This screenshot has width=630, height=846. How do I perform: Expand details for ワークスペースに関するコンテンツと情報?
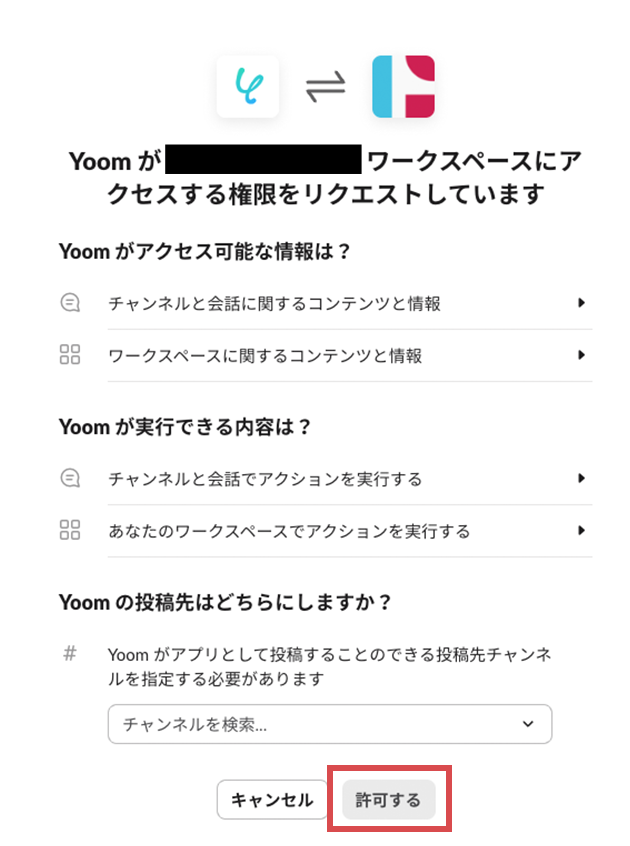(583, 355)
